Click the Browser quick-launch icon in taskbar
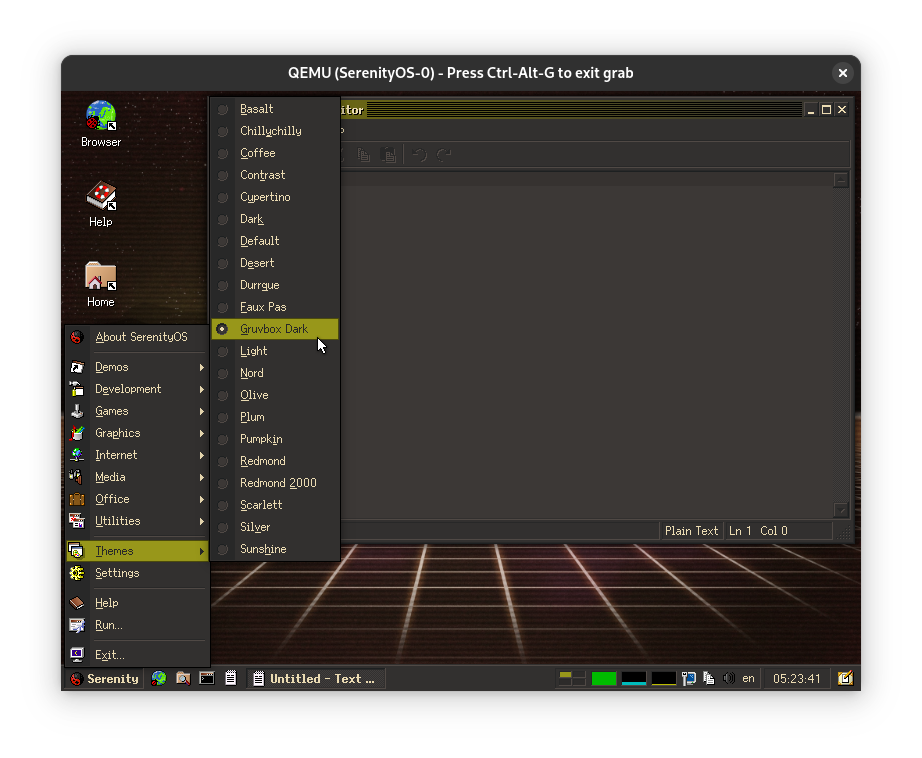 (x=159, y=679)
